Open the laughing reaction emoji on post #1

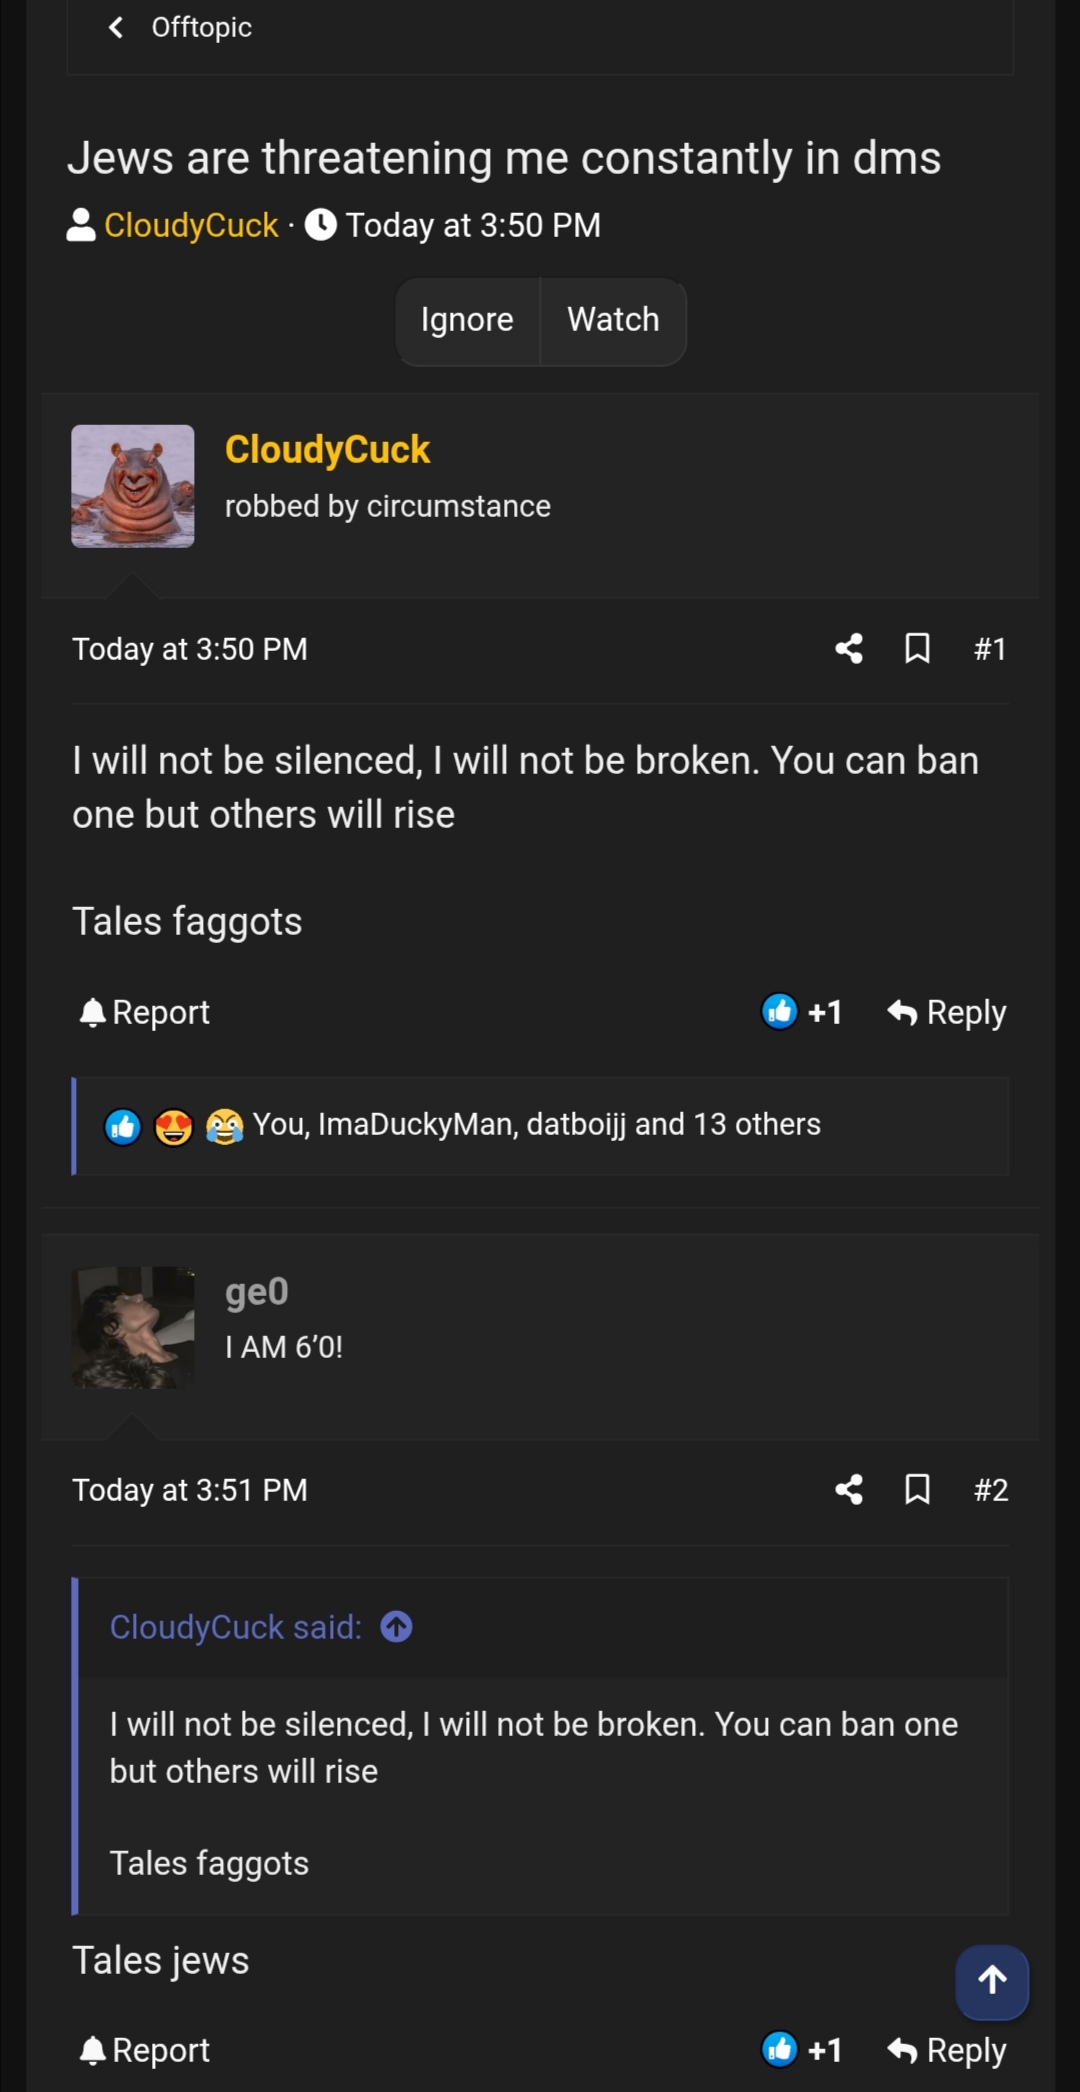(224, 1124)
